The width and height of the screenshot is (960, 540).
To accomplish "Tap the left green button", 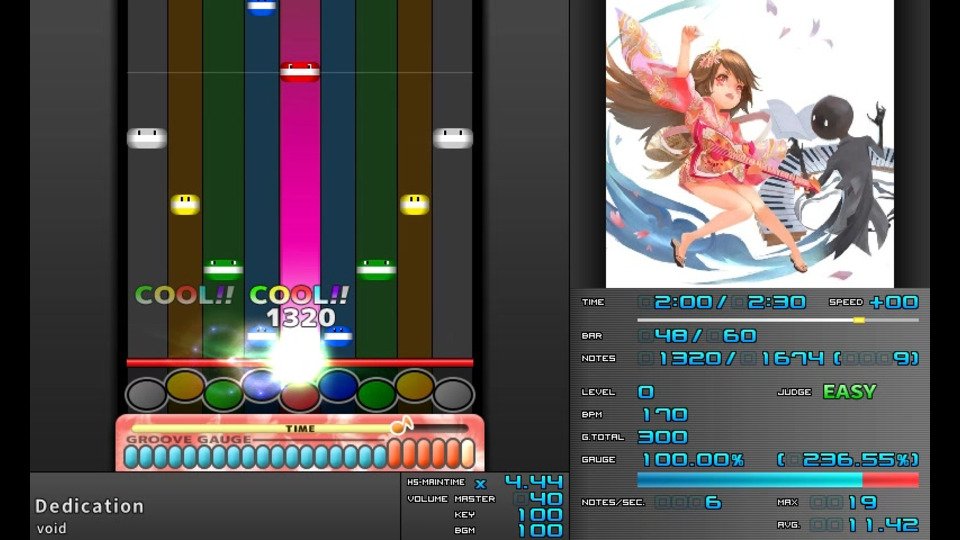I will [x=223, y=394].
